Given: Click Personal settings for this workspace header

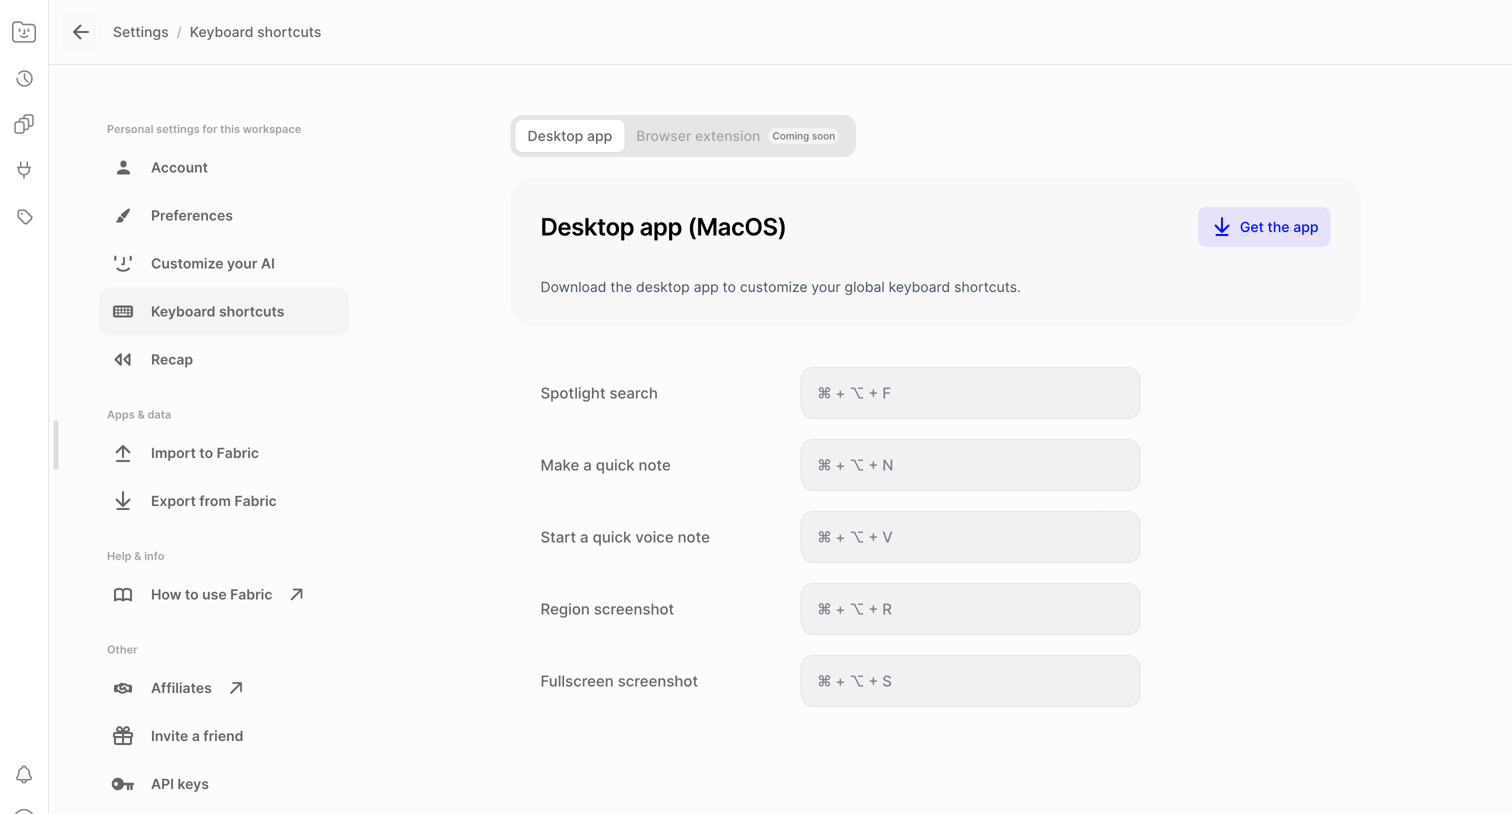Looking at the screenshot, I should point(204,129).
